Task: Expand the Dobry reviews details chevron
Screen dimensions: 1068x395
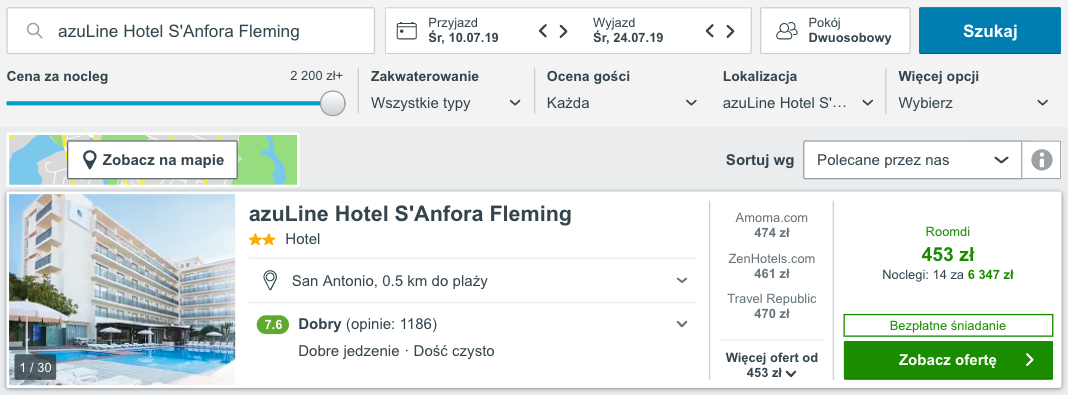Action: [x=682, y=324]
